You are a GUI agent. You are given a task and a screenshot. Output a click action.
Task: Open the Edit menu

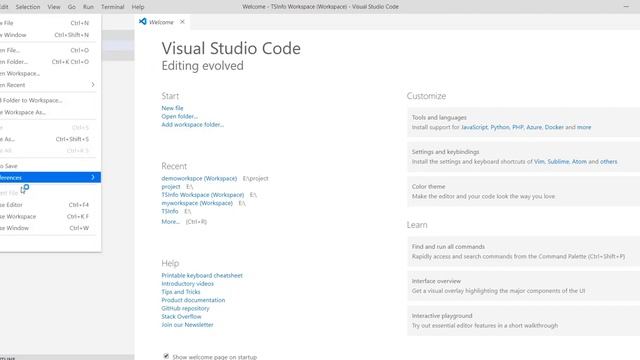tap(4, 7)
